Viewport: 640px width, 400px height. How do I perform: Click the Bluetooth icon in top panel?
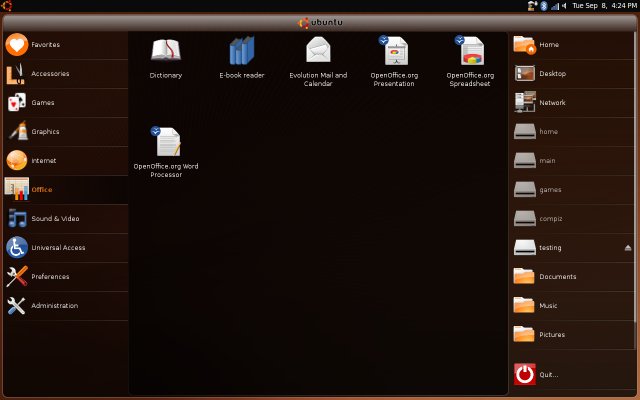click(544, 6)
